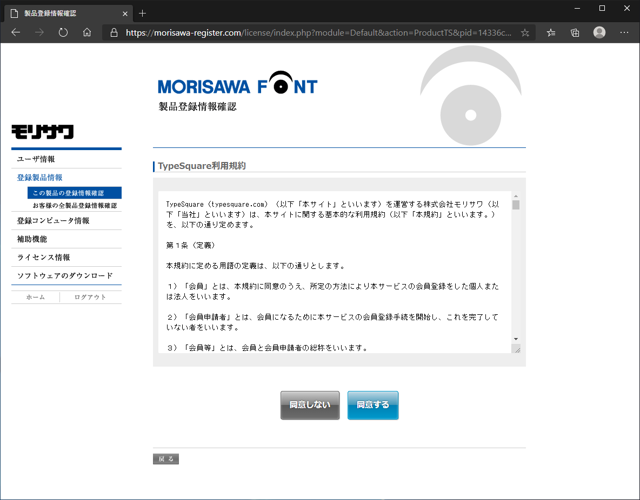Click the terms textarea resize grip
This screenshot has width=640, height=500.
517,349
